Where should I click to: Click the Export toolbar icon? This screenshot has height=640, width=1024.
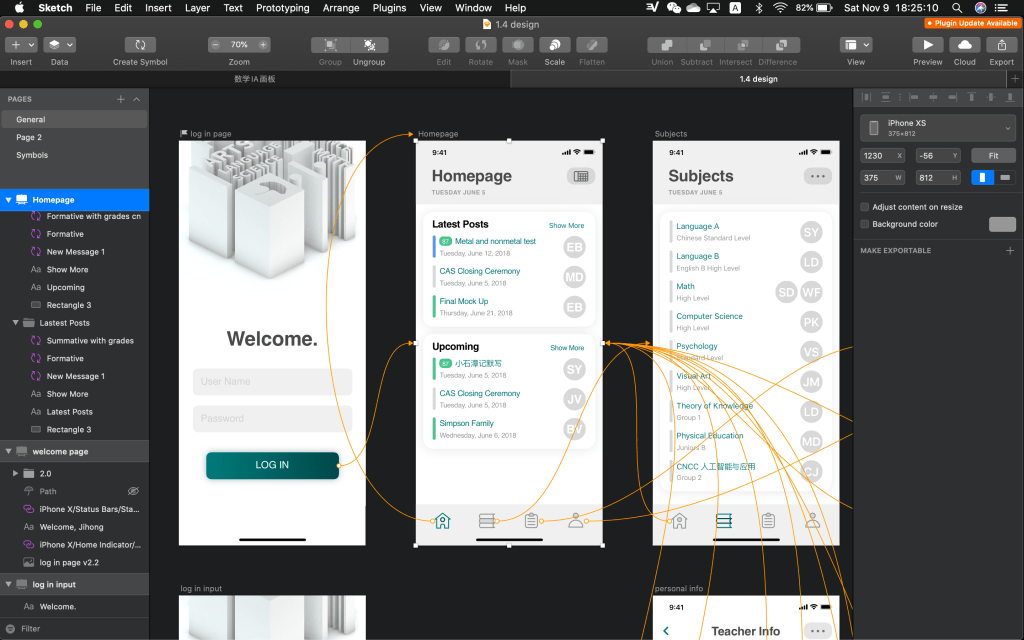(x=1001, y=45)
